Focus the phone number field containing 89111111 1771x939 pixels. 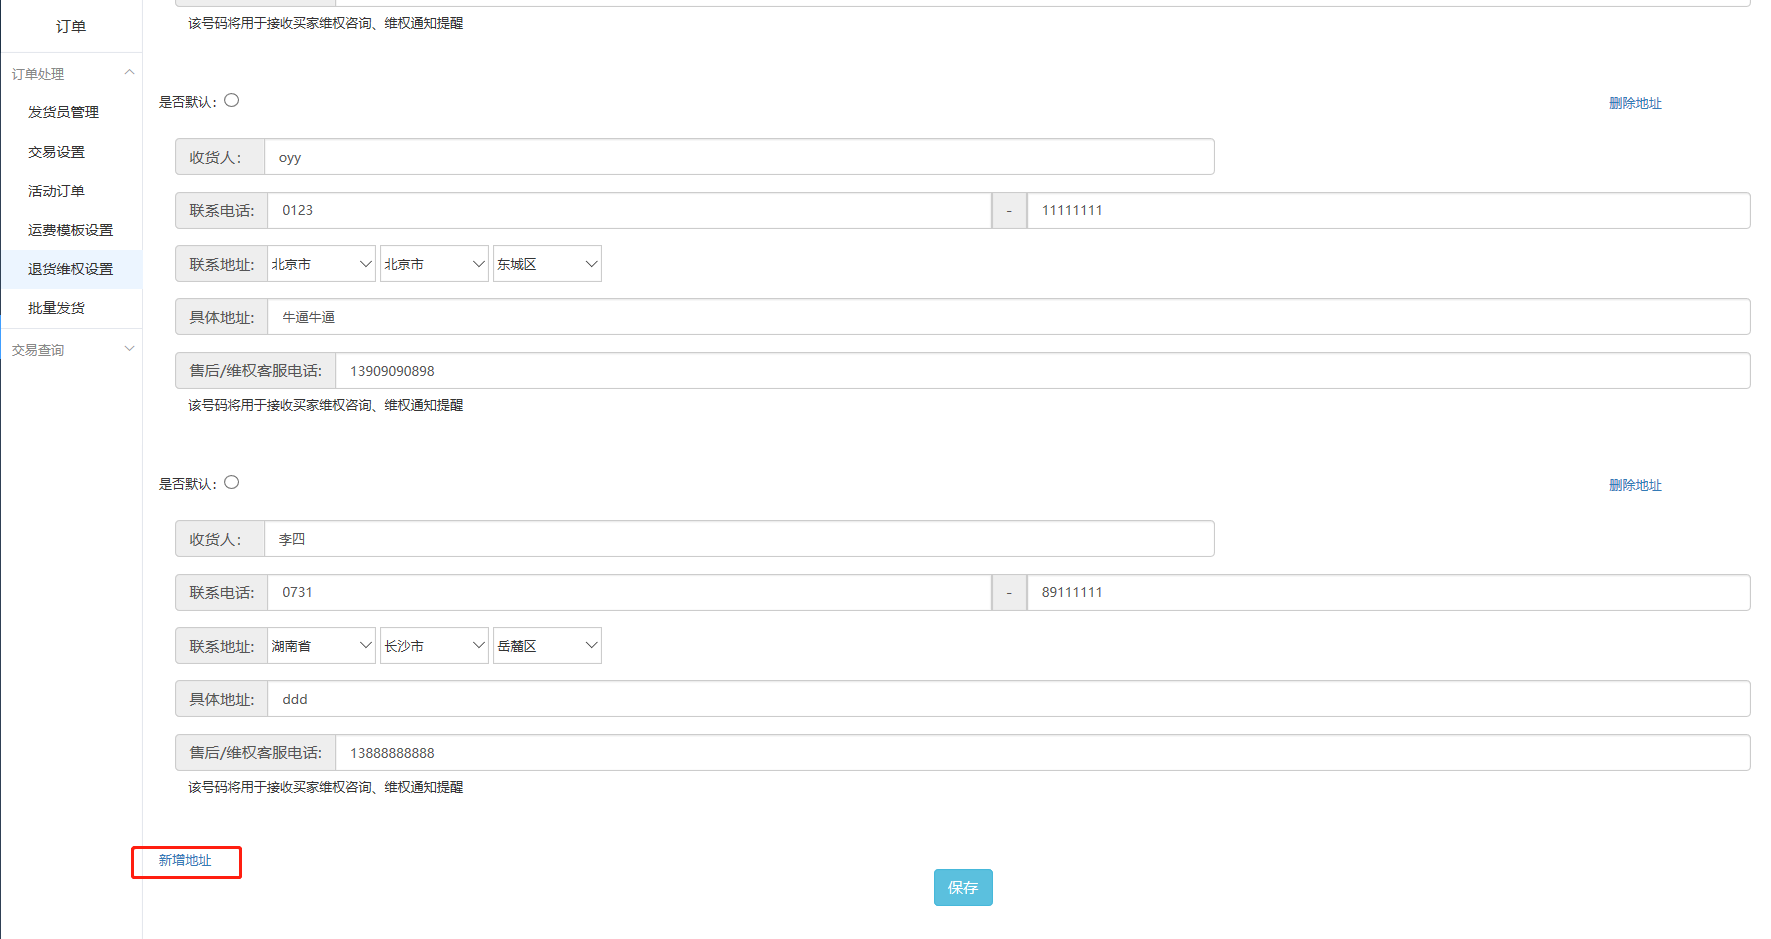click(1388, 593)
